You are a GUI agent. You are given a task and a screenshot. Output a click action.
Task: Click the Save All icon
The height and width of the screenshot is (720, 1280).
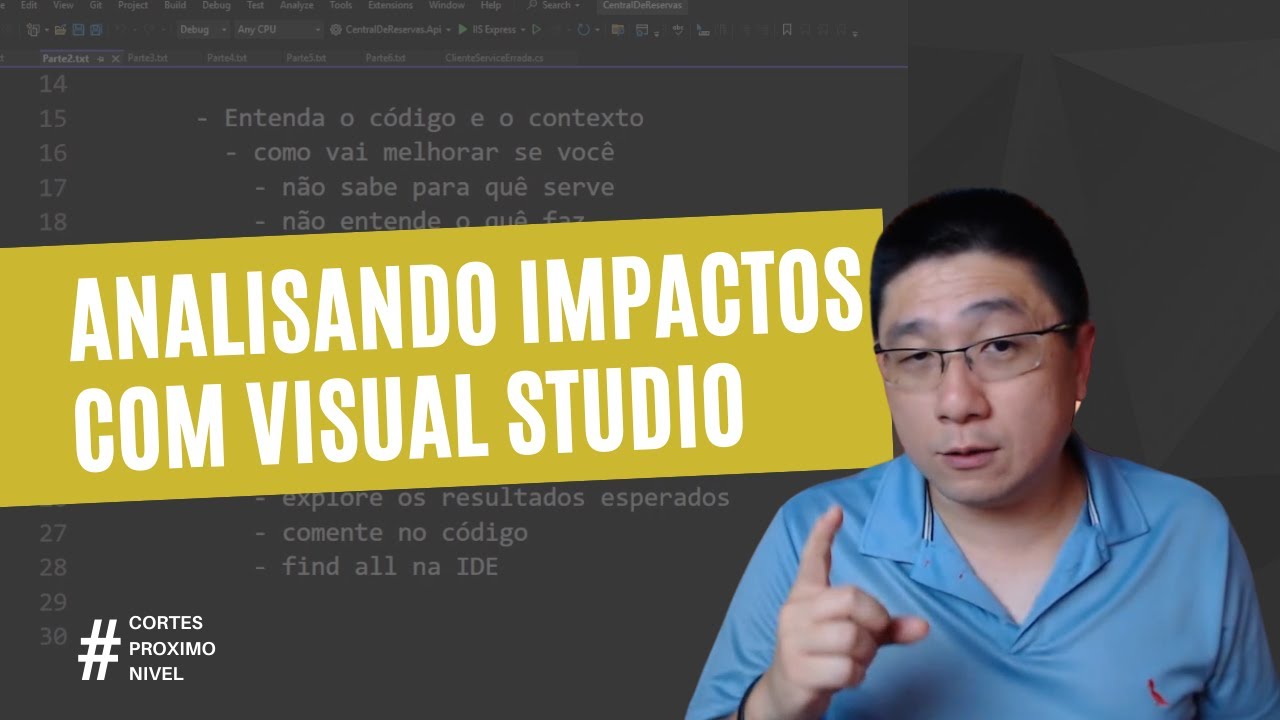pyautogui.click(x=96, y=30)
